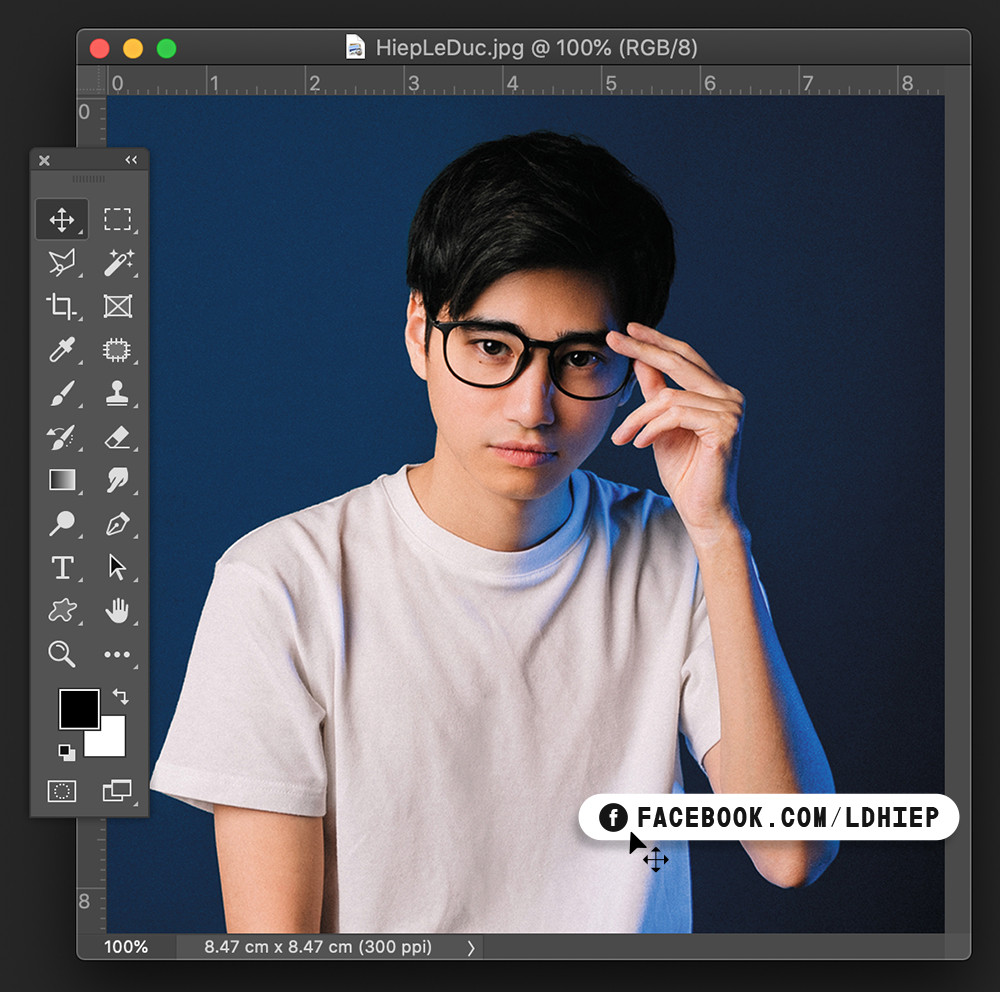Select the Eyedropper tool
Image resolution: width=1000 pixels, height=992 pixels.
pos(62,350)
